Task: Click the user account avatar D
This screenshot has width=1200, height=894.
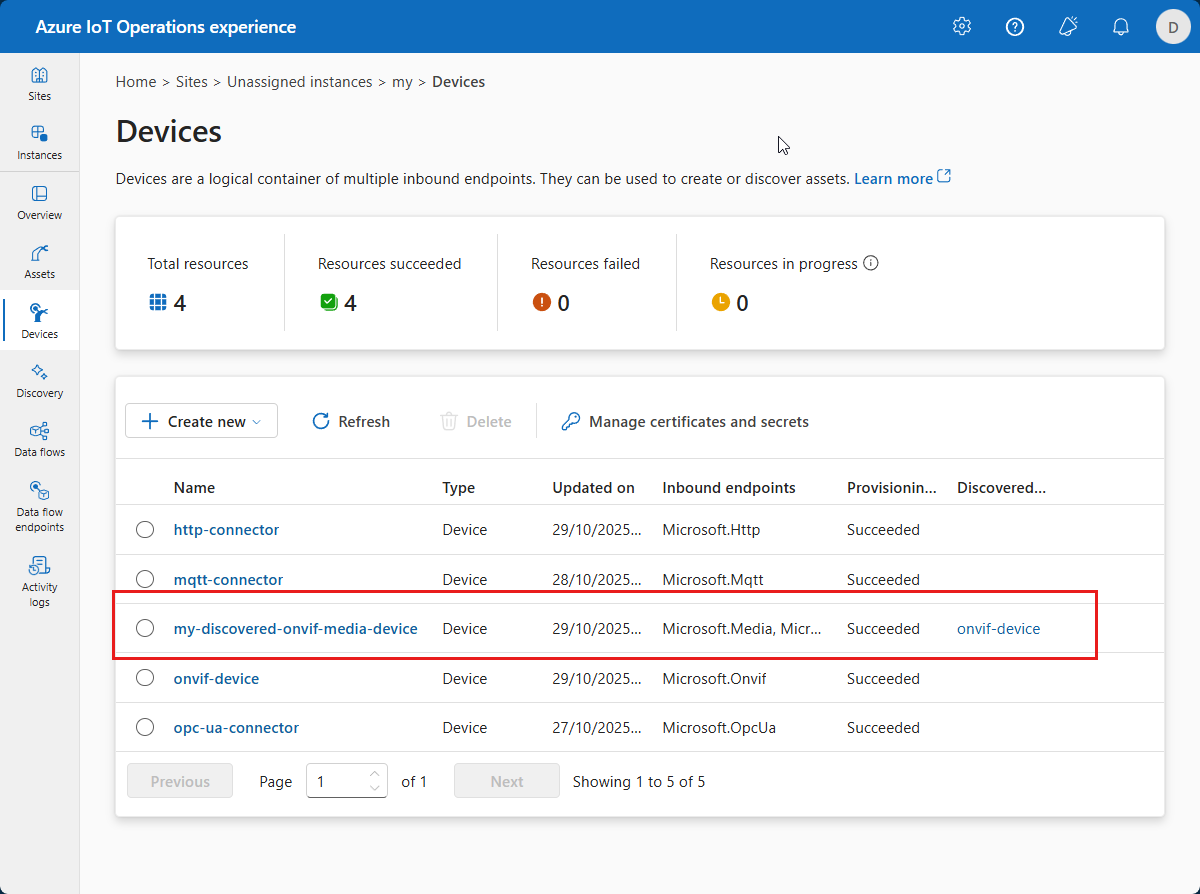Action: click(1173, 27)
